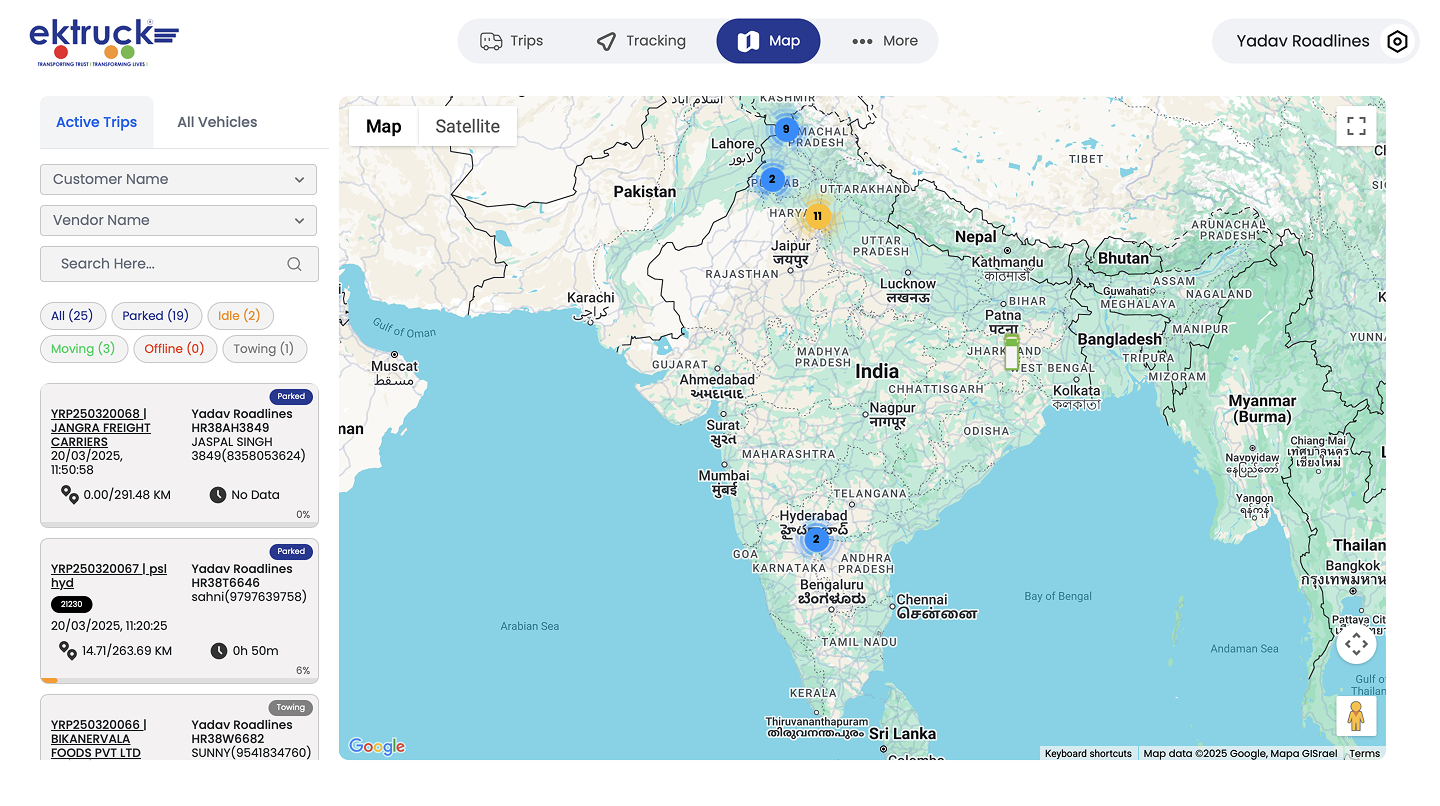Image resolution: width=1440 pixels, height=806 pixels.
Task: Click the Search Here input field
Action: coord(165,264)
